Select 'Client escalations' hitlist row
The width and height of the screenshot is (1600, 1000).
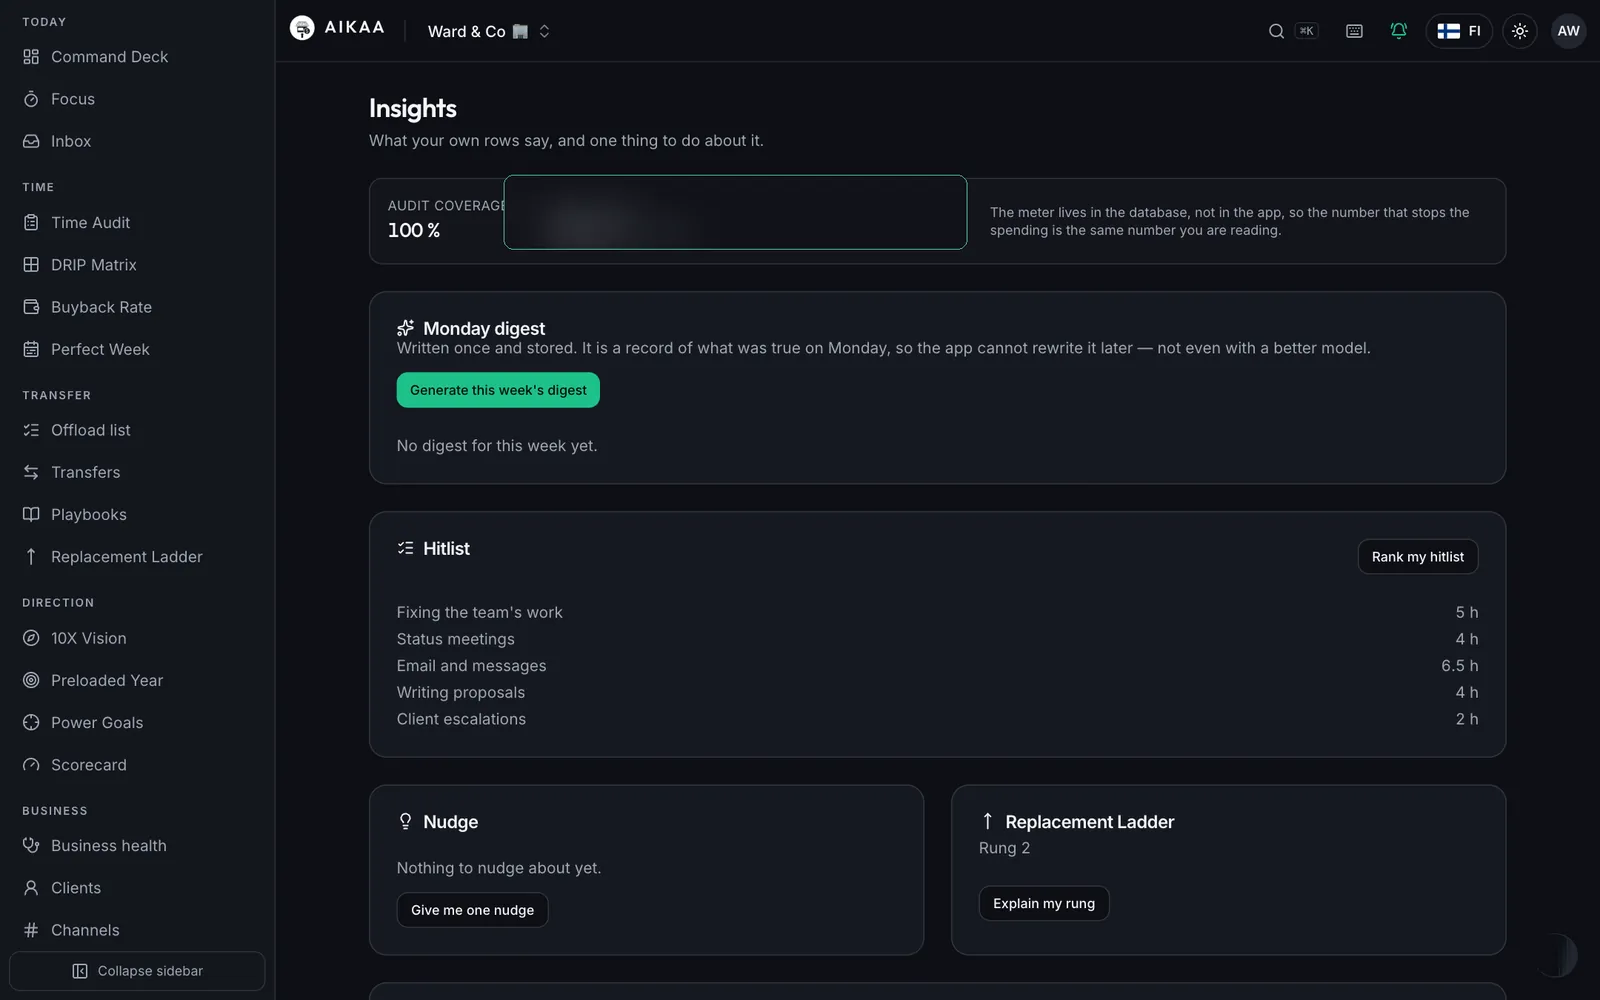pyautogui.click(x=937, y=719)
